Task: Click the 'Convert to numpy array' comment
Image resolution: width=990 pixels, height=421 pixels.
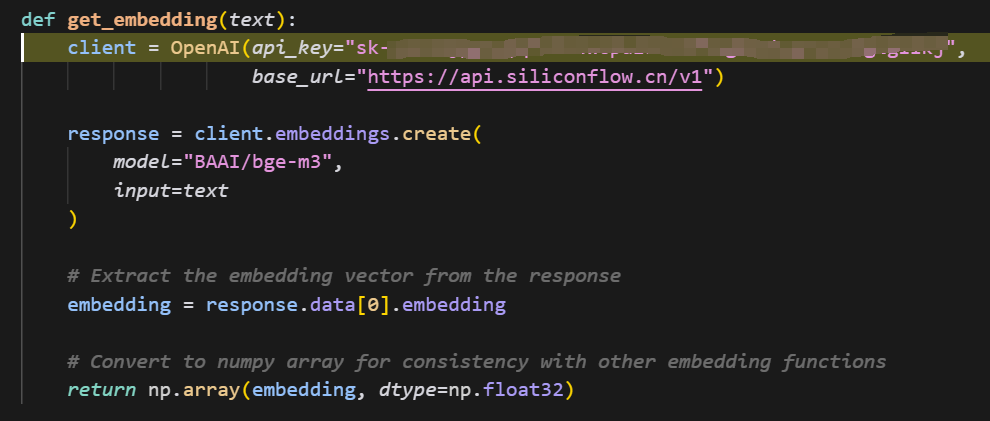Action: 477,362
